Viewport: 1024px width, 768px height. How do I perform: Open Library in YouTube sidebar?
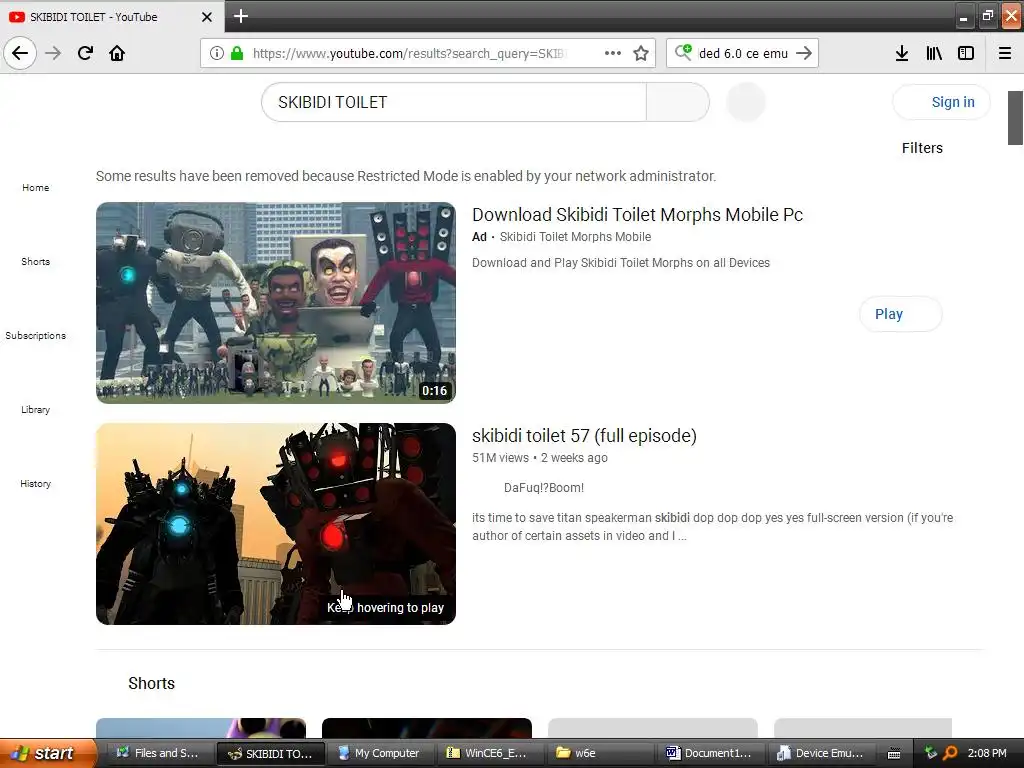35,409
